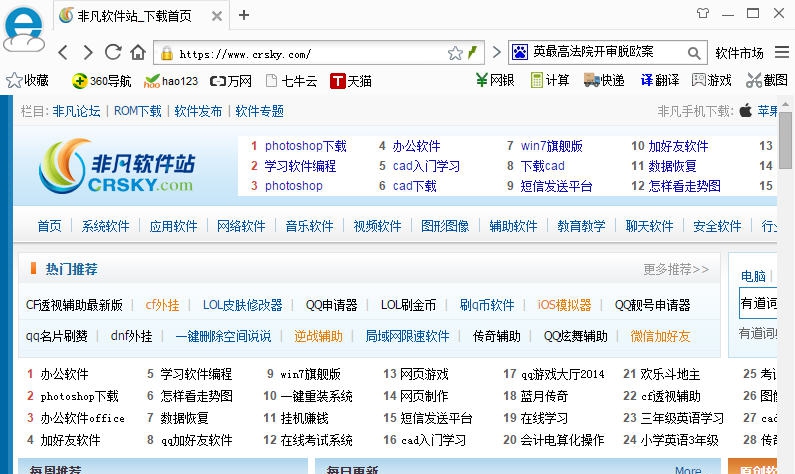Open the hamburger main menu
This screenshot has height=474, width=795.
[782, 52]
